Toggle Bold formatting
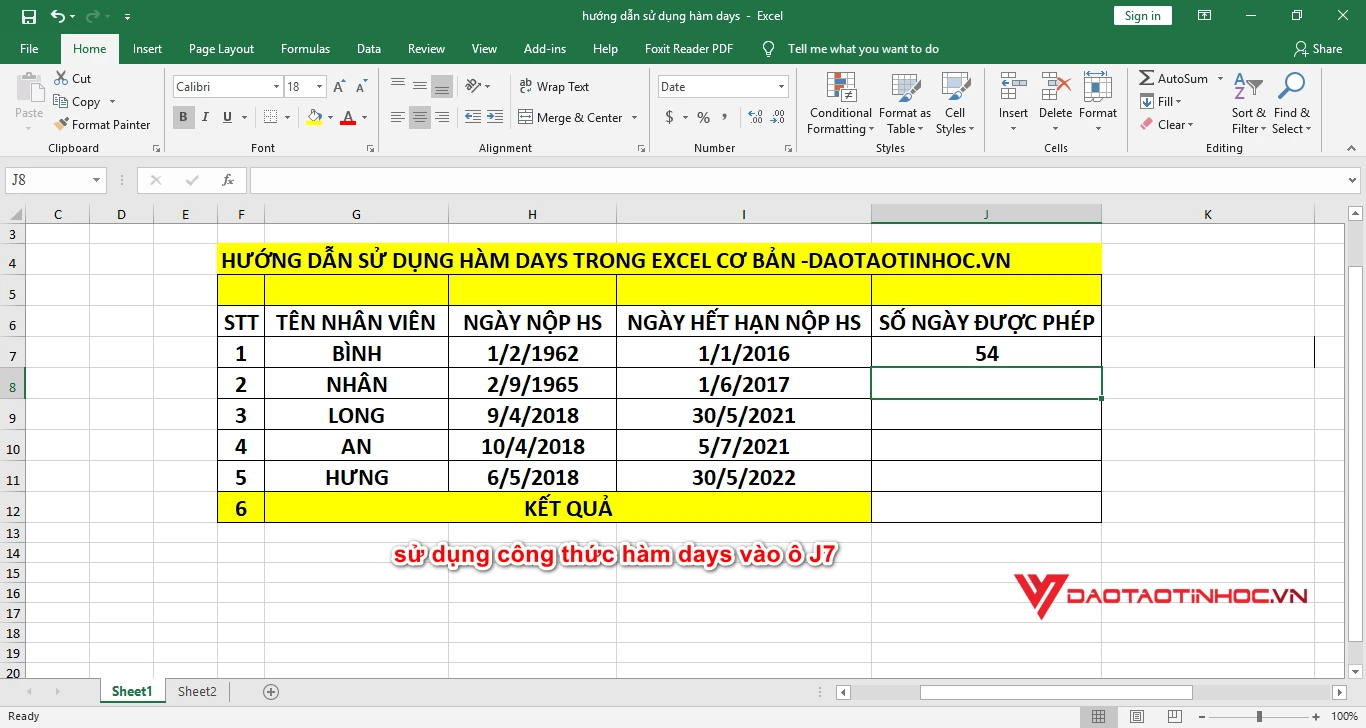Screen dimensions: 1366x728 pyautogui.click(x=184, y=117)
